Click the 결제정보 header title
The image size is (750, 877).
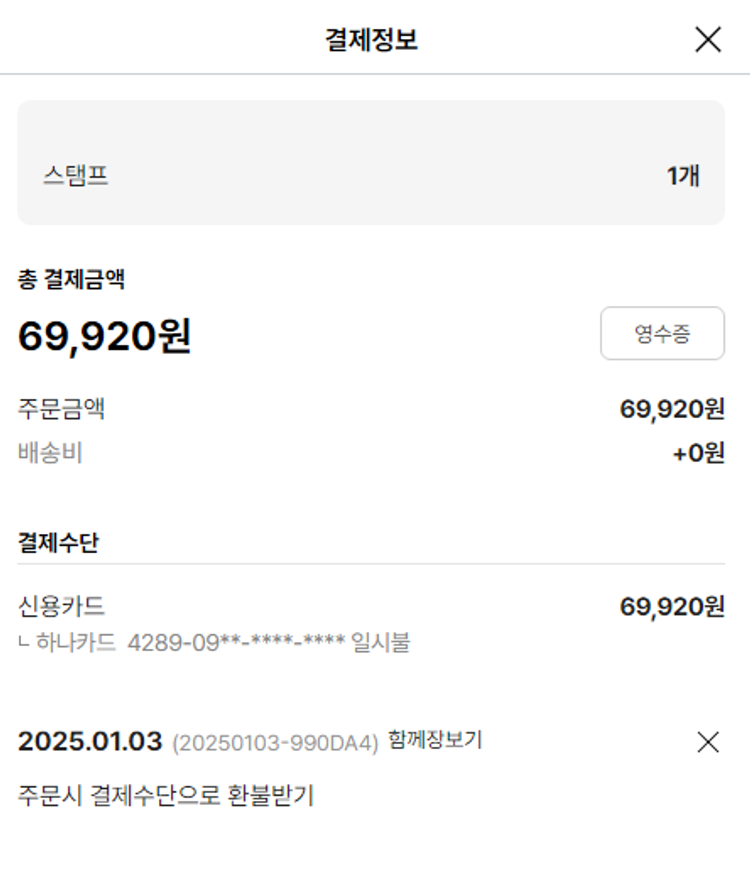pyautogui.click(x=371, y=39)
